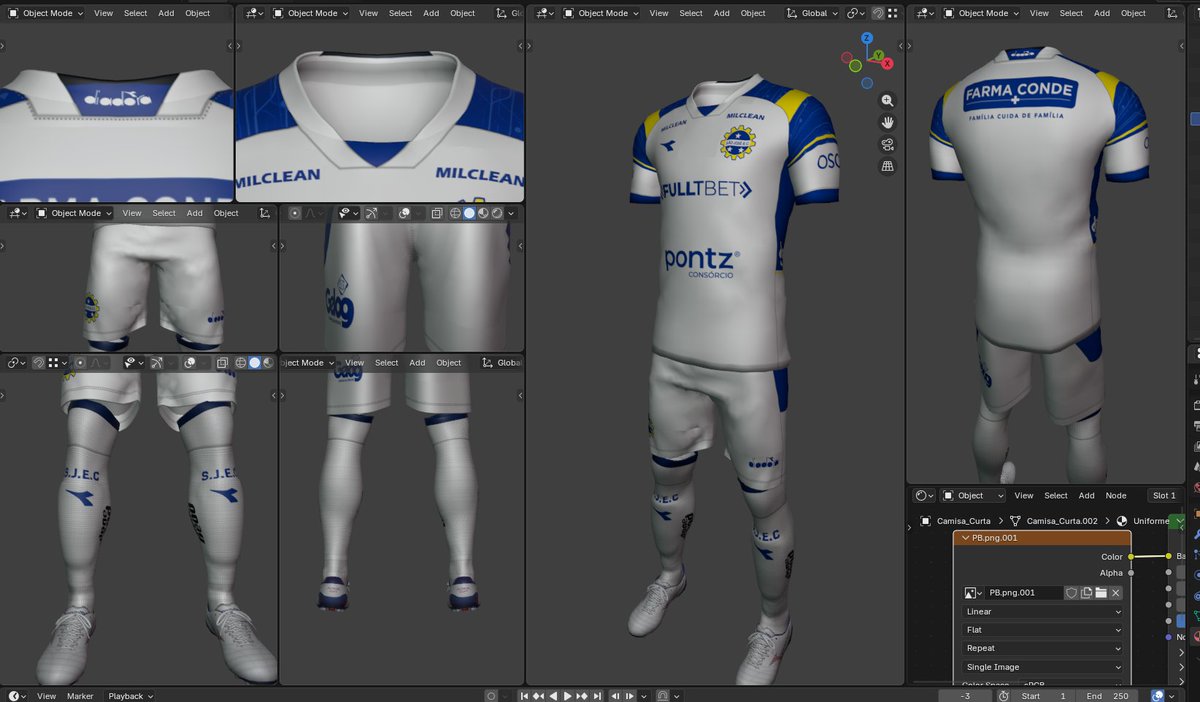Open Global orientation dropdown in main viewport
1200x702 pixels.
[x=811, y=13]
